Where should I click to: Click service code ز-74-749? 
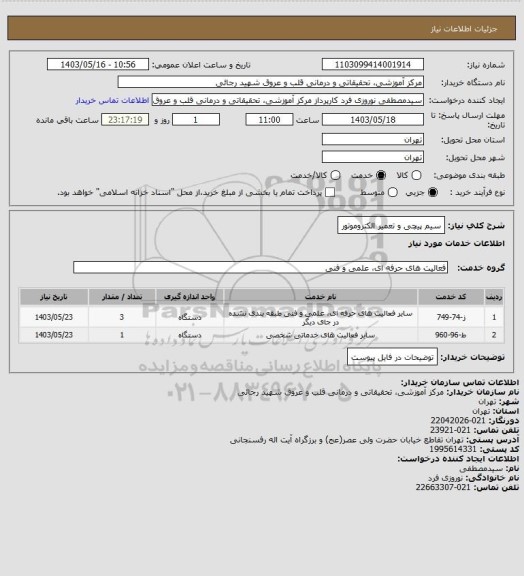tap(451, 317)
